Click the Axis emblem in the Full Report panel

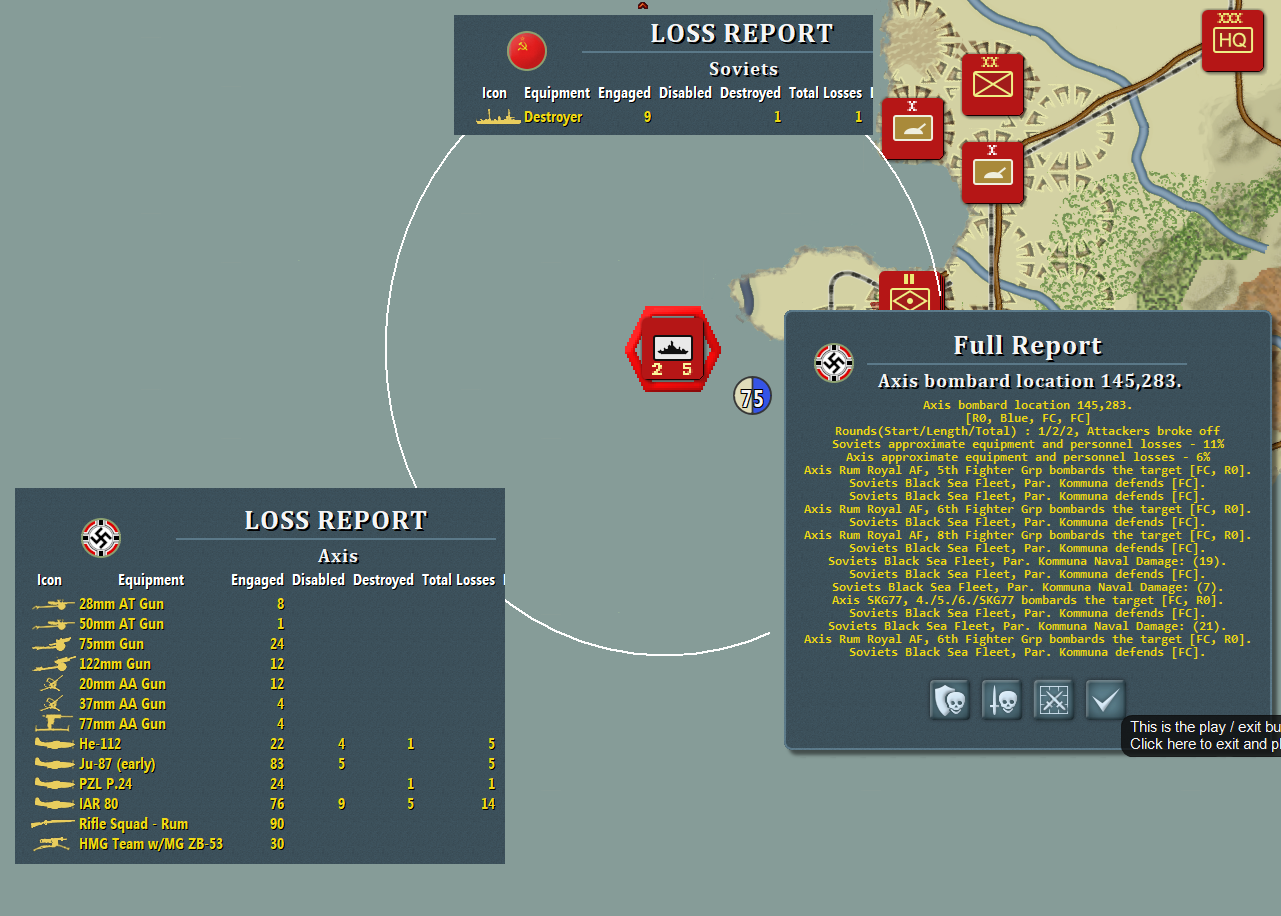833,363
